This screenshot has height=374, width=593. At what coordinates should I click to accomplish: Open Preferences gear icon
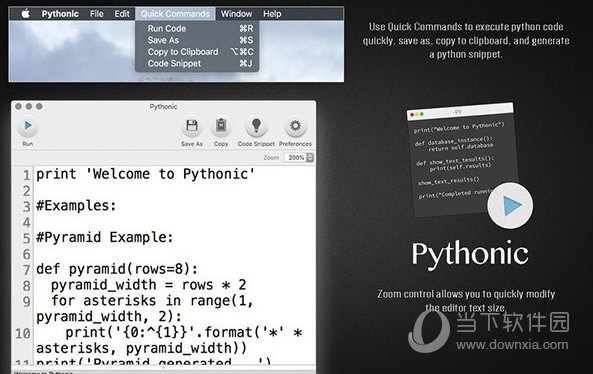tap(295, 126)
